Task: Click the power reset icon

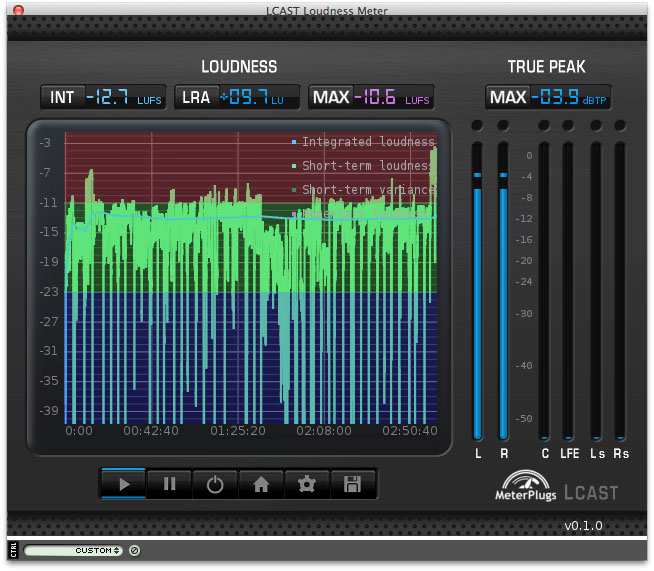Action: click(215, 484)
